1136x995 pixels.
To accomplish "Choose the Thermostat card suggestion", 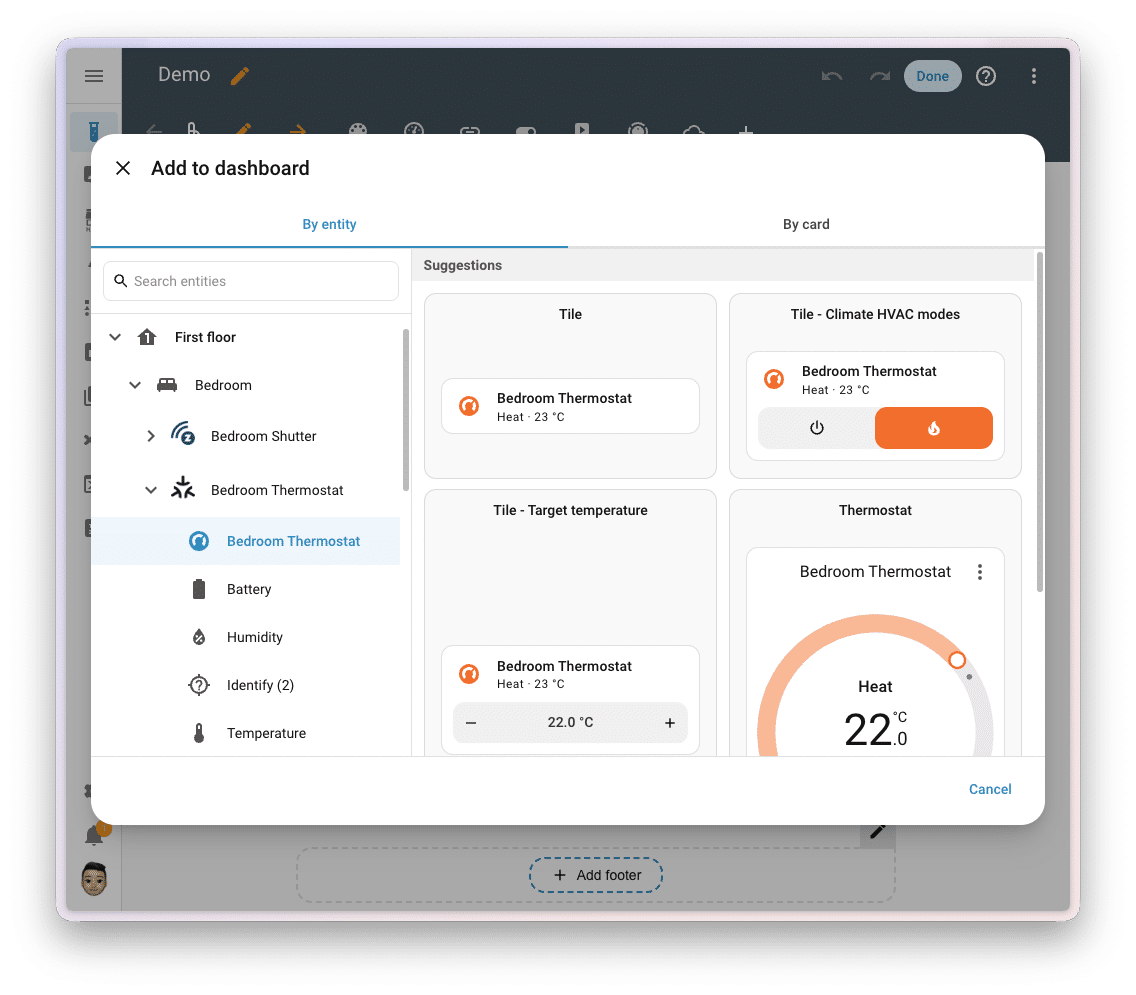I will pyautogui.click(x=875, y=623).
